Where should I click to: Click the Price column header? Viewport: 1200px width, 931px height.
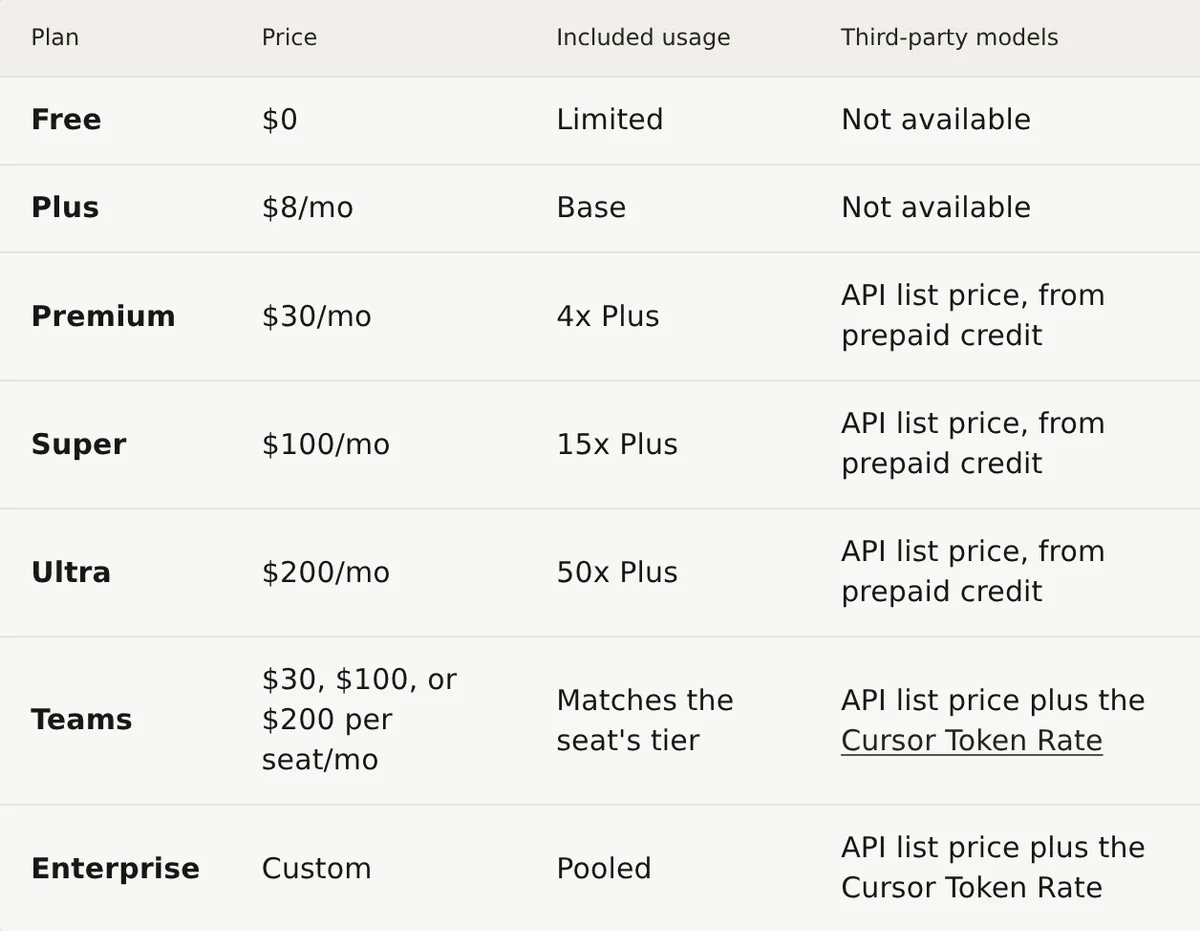[x=289, y=38]
